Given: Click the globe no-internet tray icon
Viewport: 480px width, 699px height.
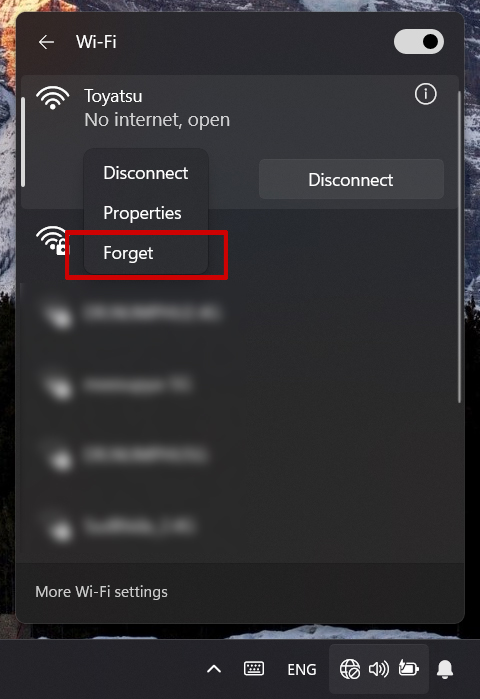Looking at the screenshot, I should [x=350, y=669].
